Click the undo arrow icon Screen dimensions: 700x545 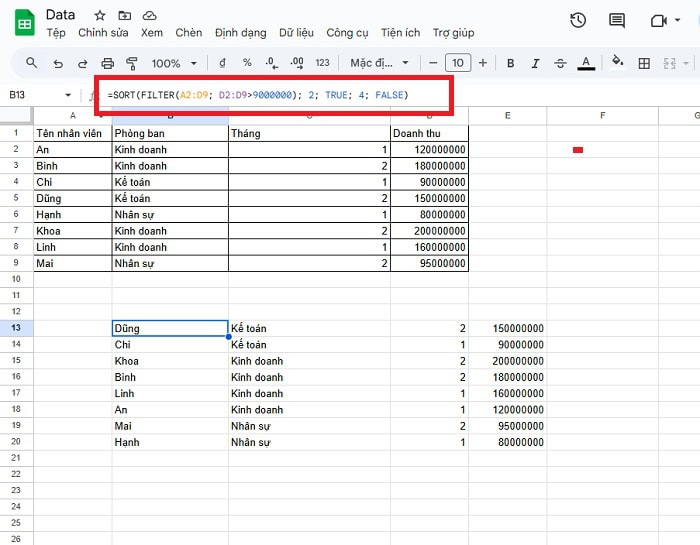click(x=58, y=63)
